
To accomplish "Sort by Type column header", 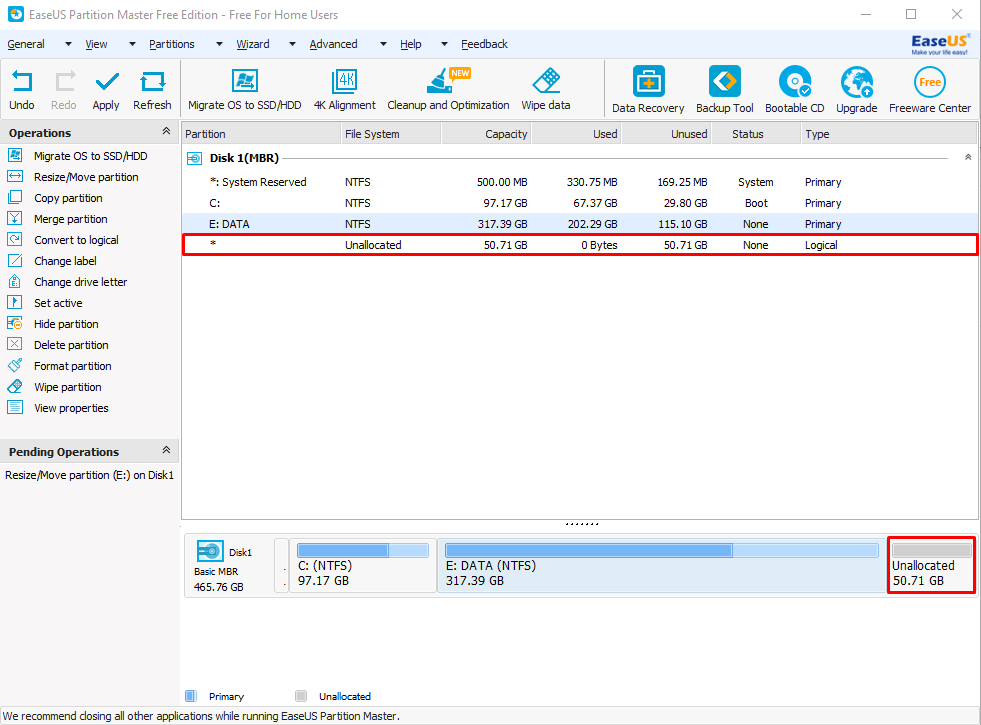I will (x=889, y=134).
